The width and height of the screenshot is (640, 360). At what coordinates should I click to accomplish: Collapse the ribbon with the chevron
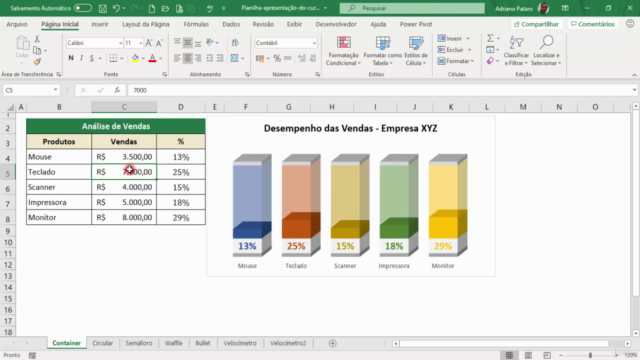pyautogui.click(x=634, y=75)
